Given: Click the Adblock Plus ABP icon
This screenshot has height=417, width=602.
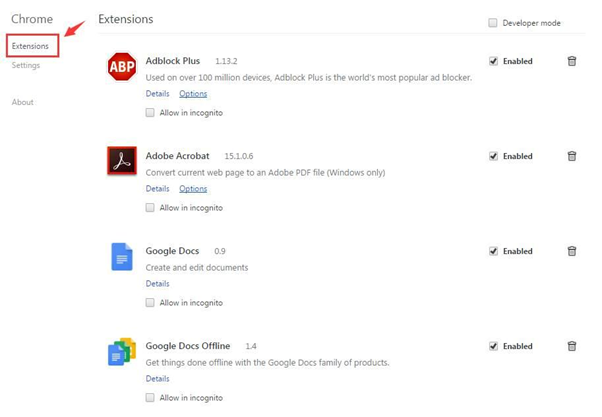Looking at the screenshot, I should point(121,67).
